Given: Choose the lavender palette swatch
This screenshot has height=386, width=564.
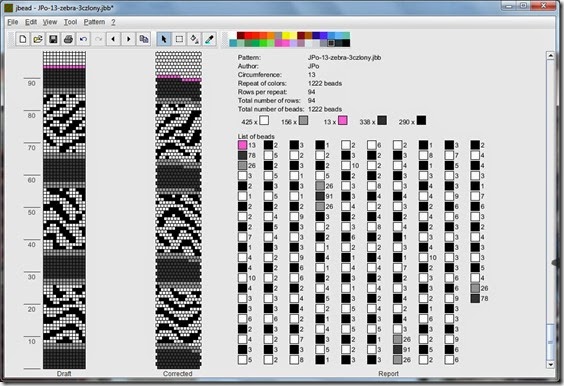Looking at the screenshot, I should 293,43.
